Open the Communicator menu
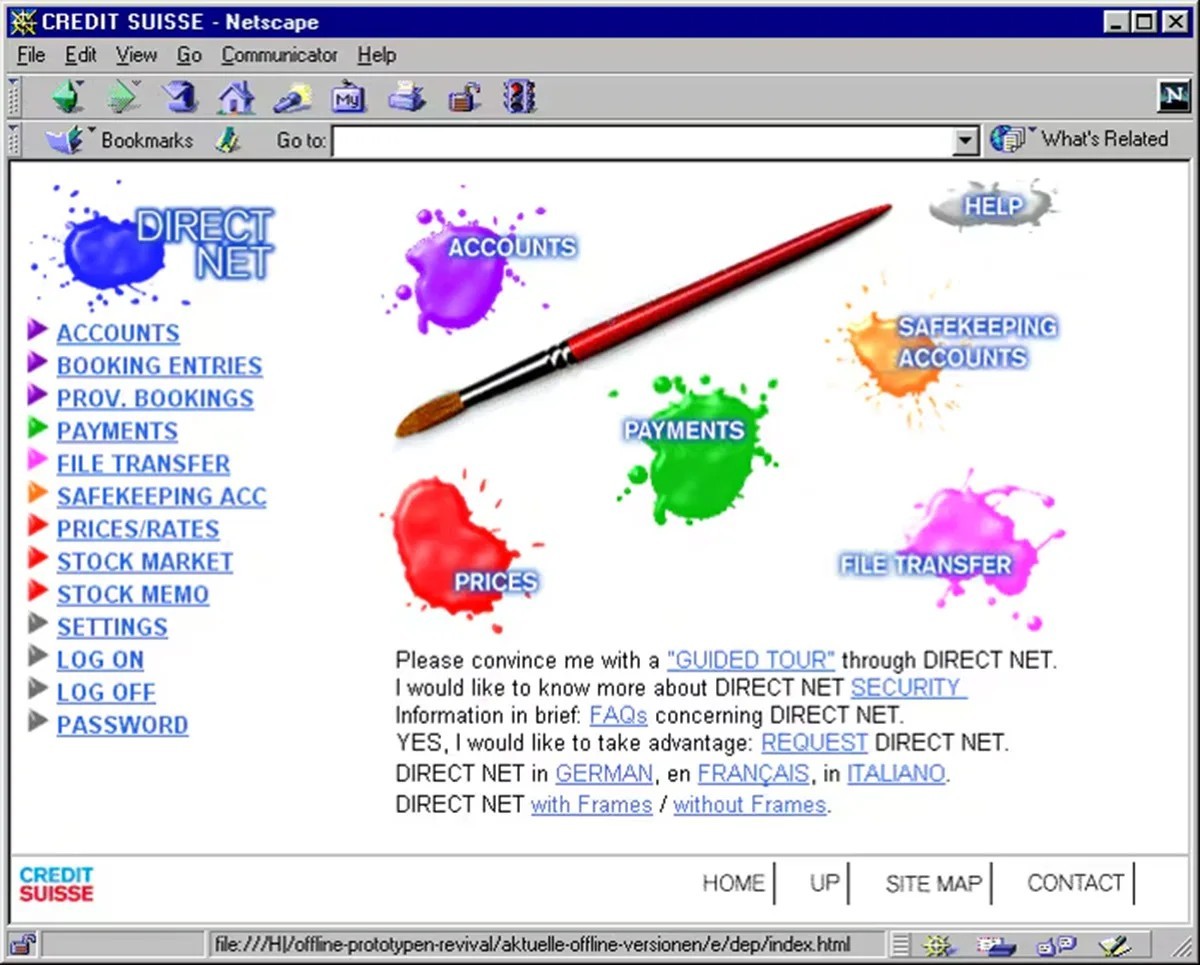Viewport: 1200px width, 965px height. coord(280,55)
